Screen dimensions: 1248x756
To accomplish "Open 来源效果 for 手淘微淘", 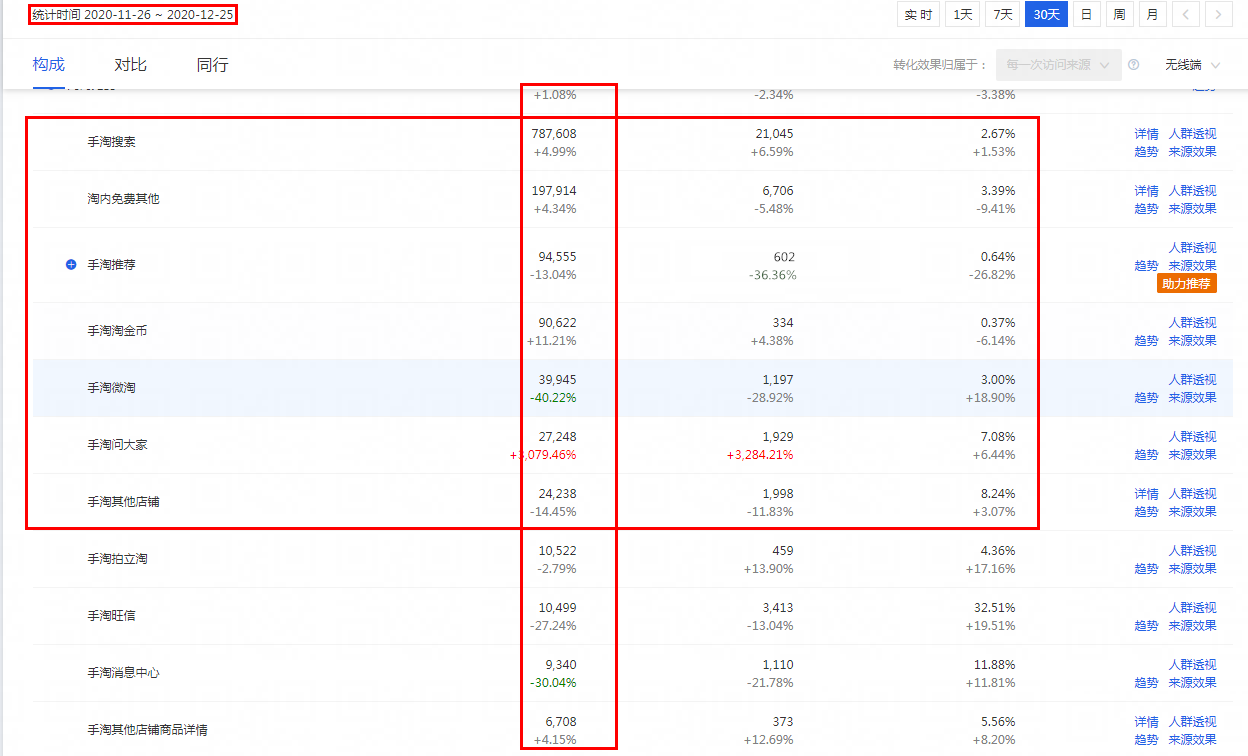I will [x=1192, y=398].
